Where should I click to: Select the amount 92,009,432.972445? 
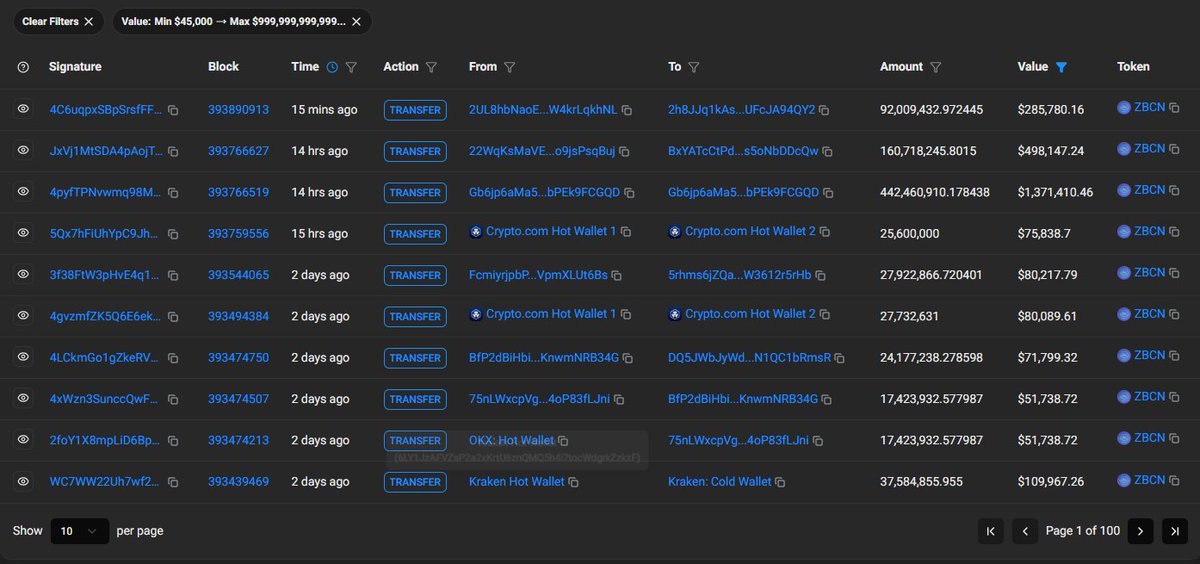coord(931,109)
